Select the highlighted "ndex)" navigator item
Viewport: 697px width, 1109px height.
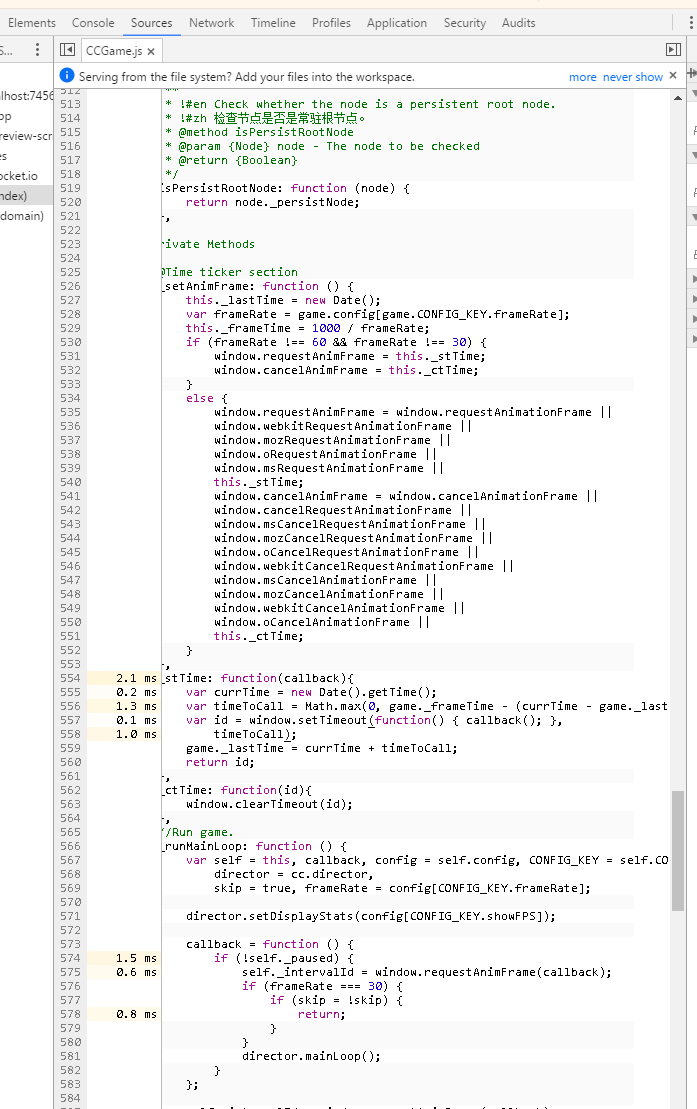coord(27,196)
